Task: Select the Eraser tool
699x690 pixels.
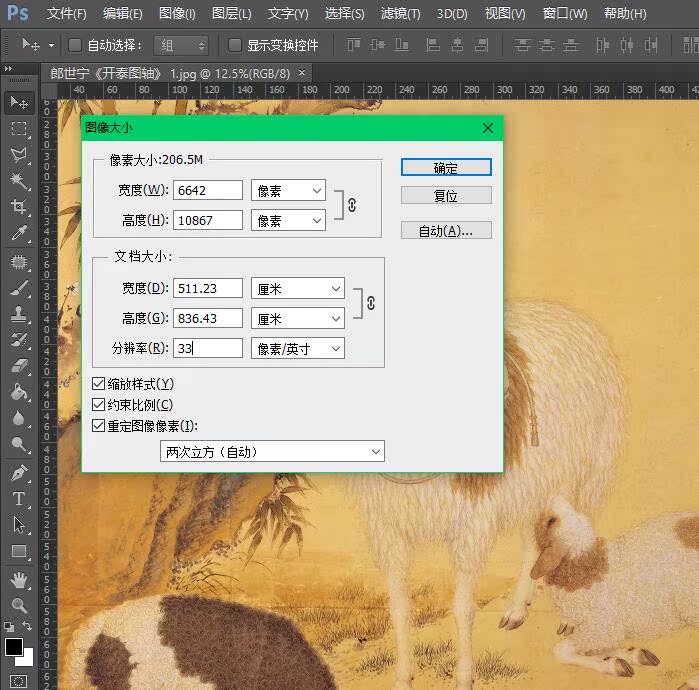Action: (x=19, y=366)
